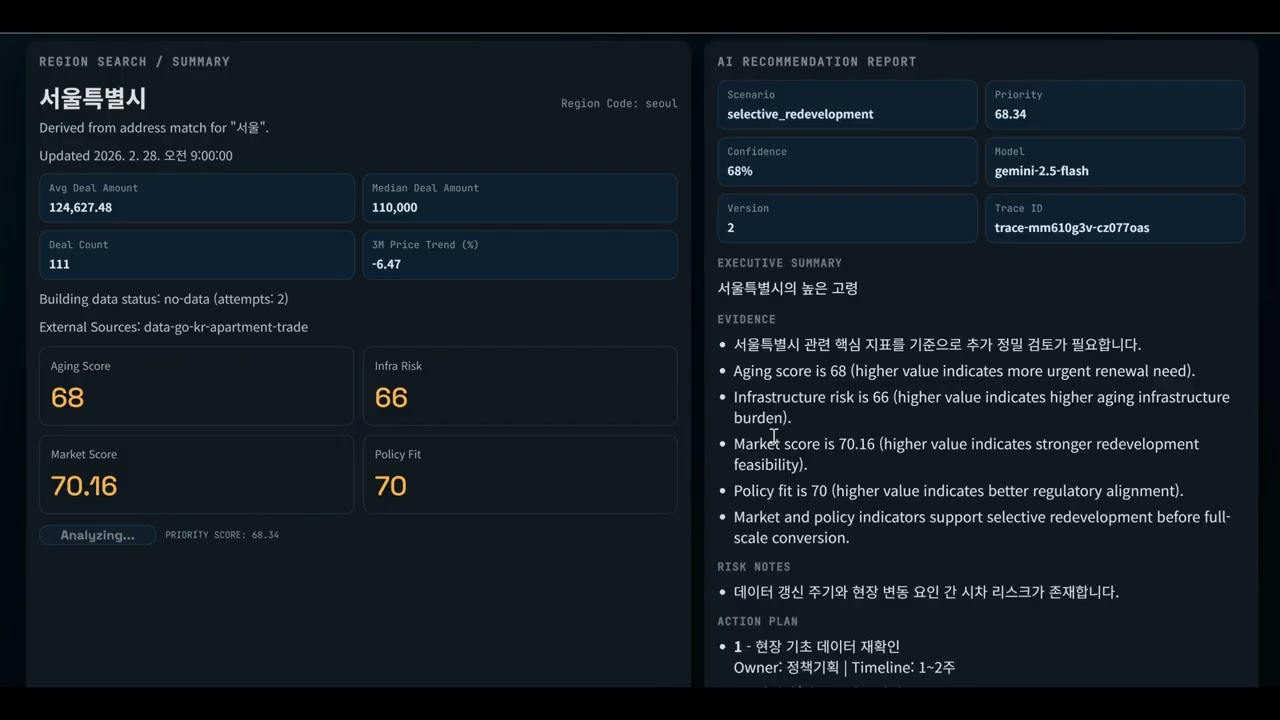The image size is (1280, 720).
Task: Click External Sources: data-go-kr-apartment-trade text
Action: (174, 327)
